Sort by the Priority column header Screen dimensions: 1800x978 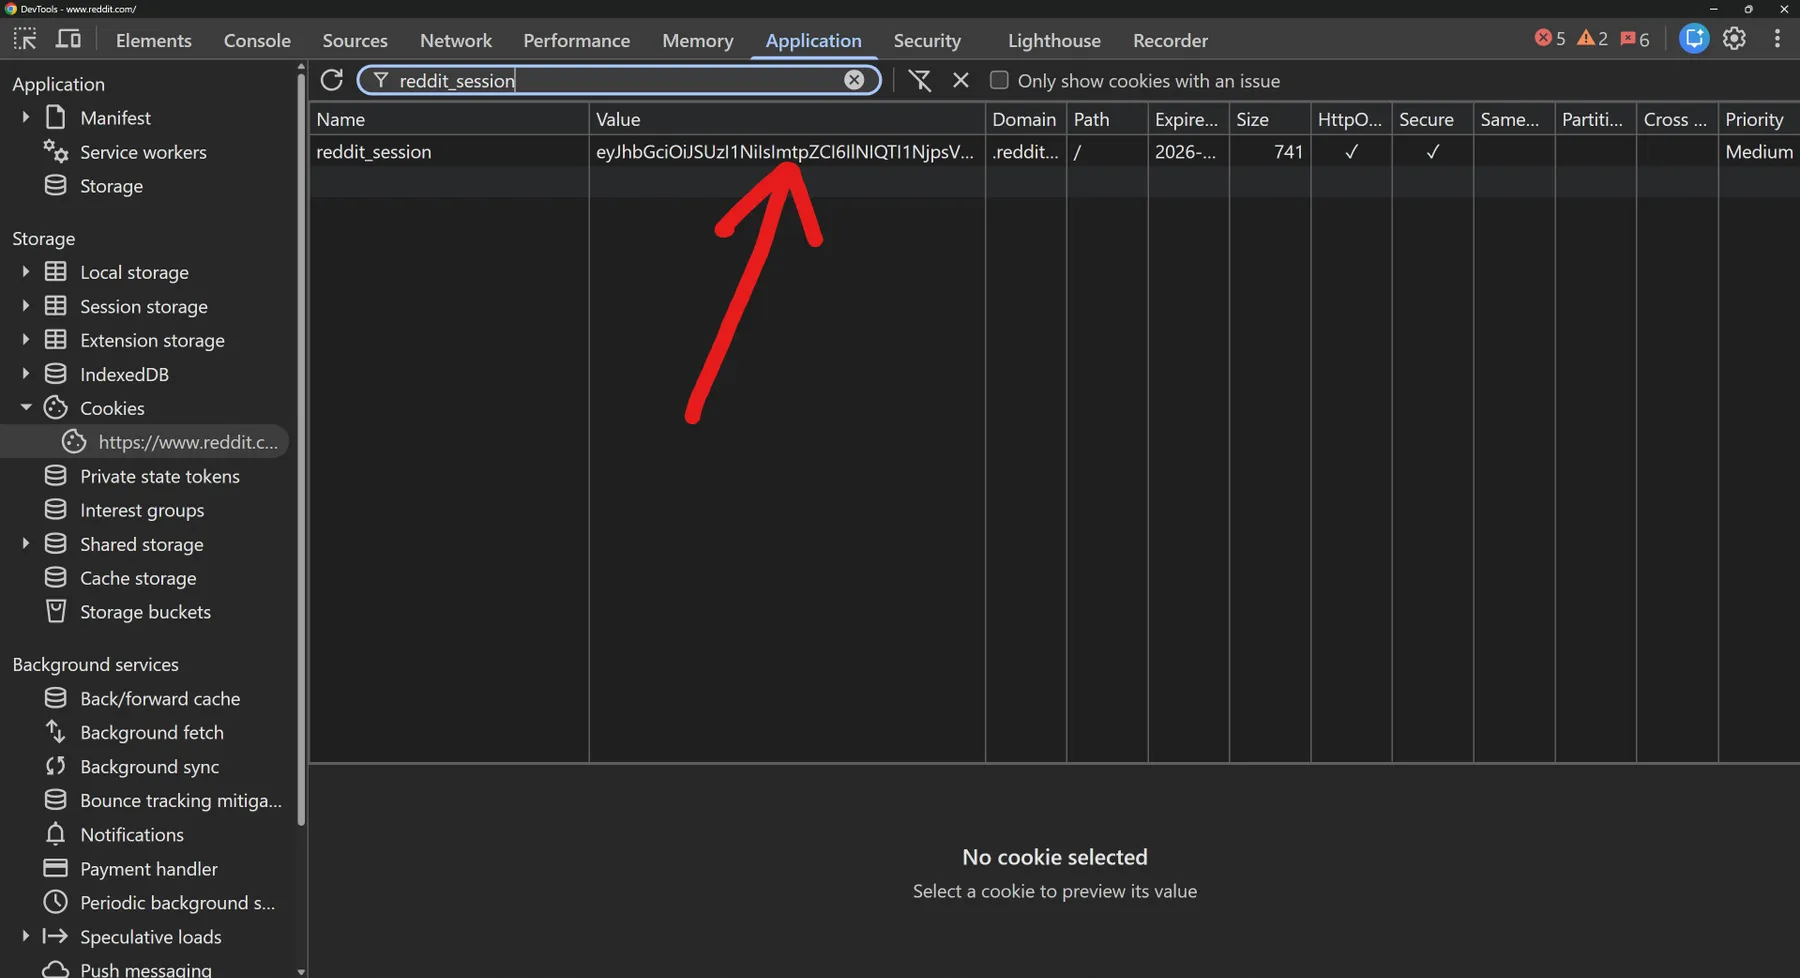pyautogui.click(x=1759, y=119)
